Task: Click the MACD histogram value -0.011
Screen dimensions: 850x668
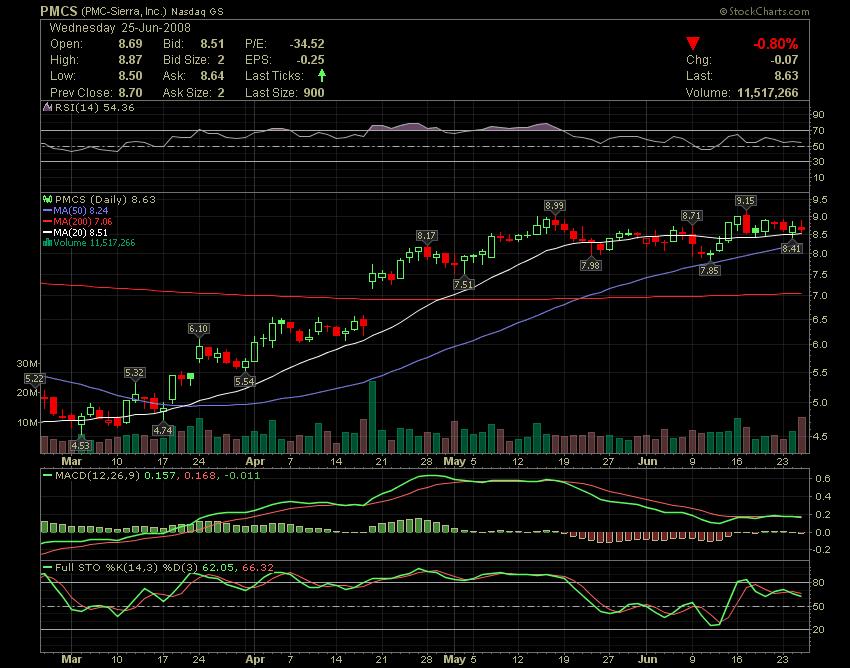Action: (x=241, y=476)
